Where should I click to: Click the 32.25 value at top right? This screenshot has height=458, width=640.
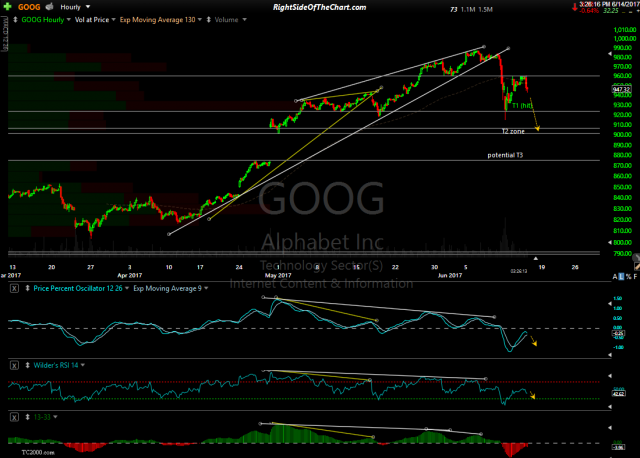click(x=611, y=11)
